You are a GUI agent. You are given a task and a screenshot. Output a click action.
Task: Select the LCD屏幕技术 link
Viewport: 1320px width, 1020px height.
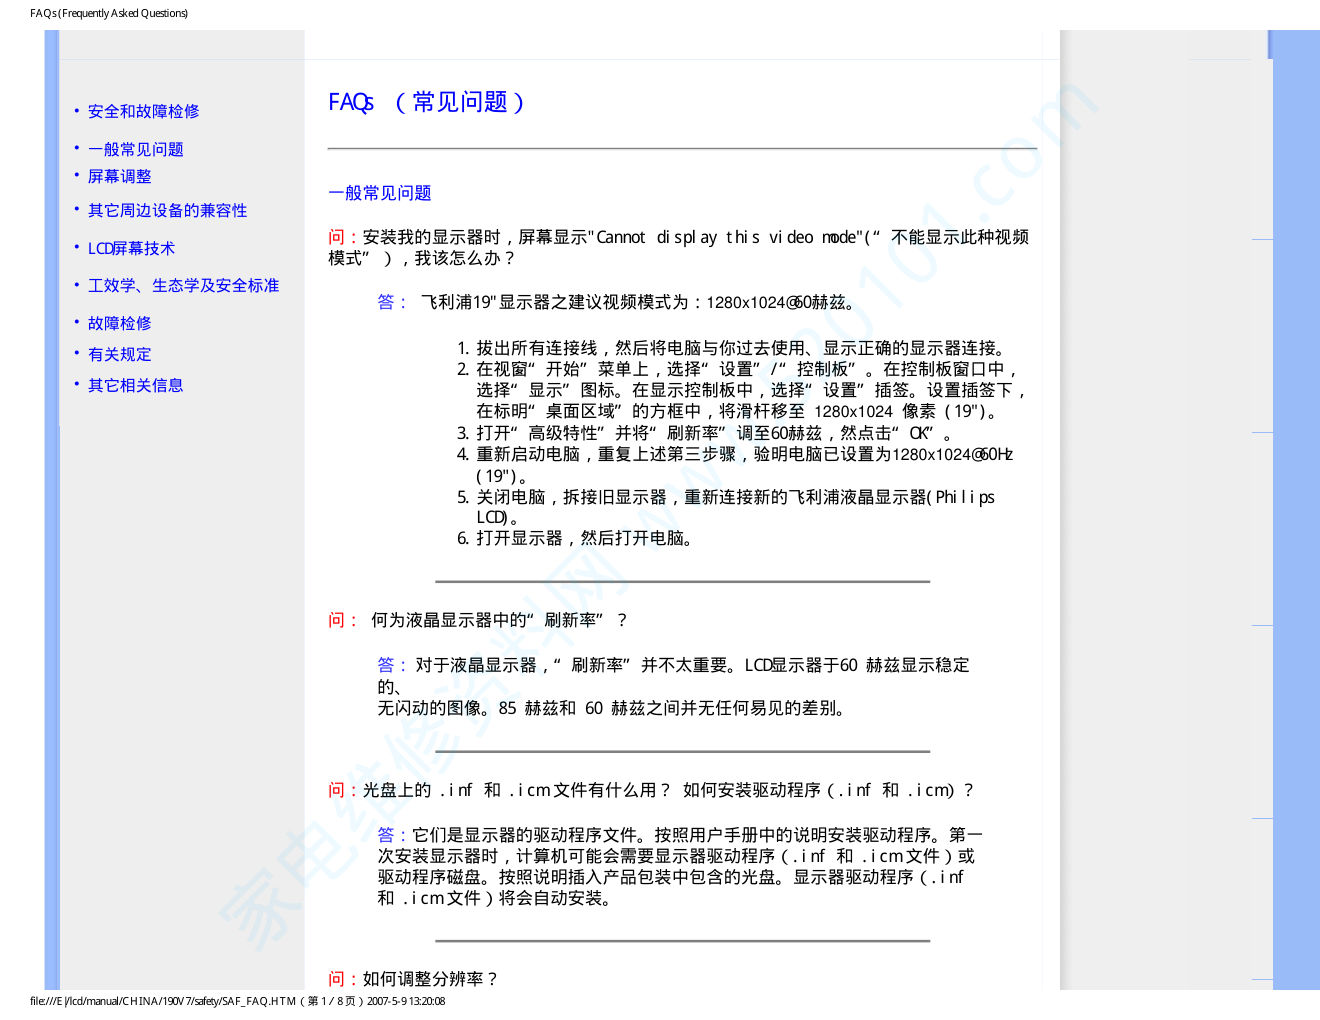pos(131,248)
